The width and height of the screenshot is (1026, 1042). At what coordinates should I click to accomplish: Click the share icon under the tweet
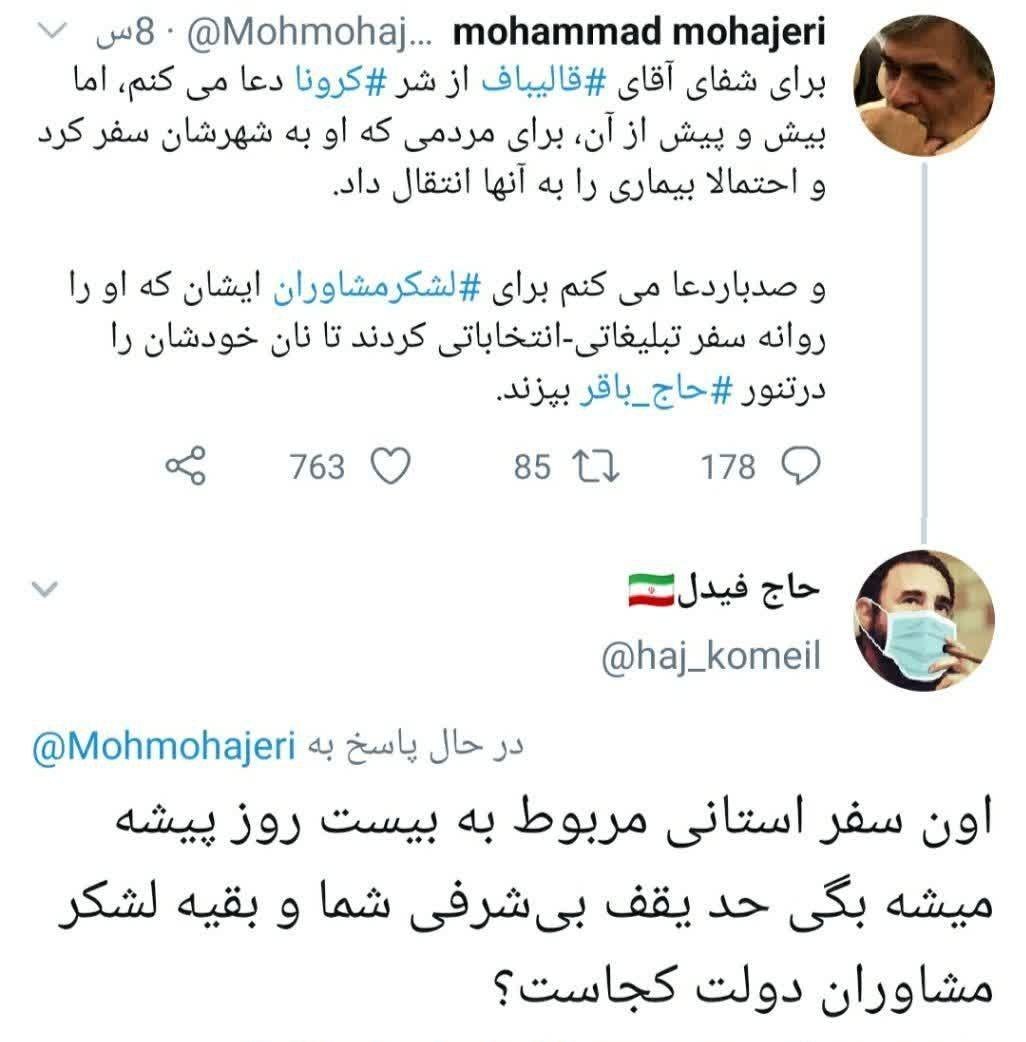(x=187, y=466)
